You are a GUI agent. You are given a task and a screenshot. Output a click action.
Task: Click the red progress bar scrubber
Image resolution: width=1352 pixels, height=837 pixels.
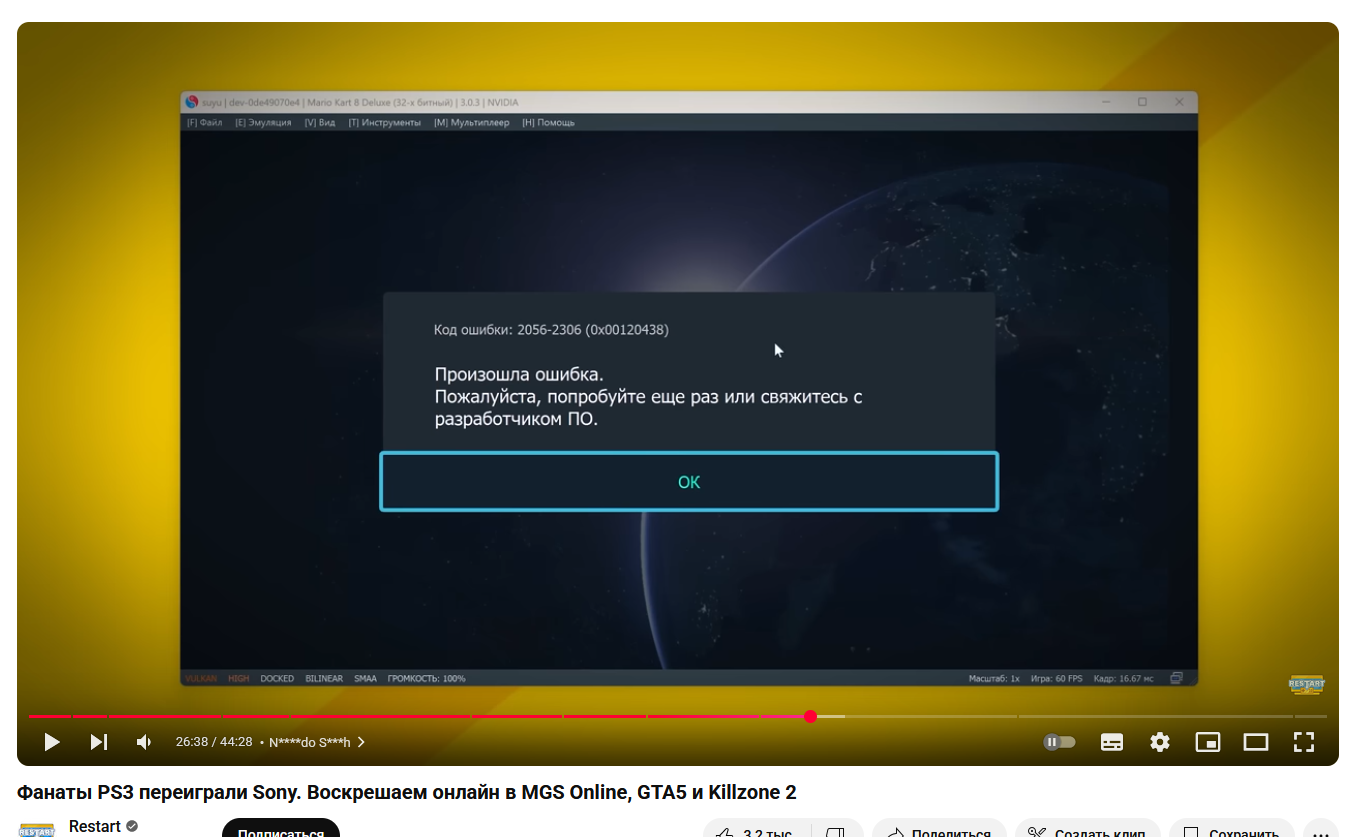810,716
